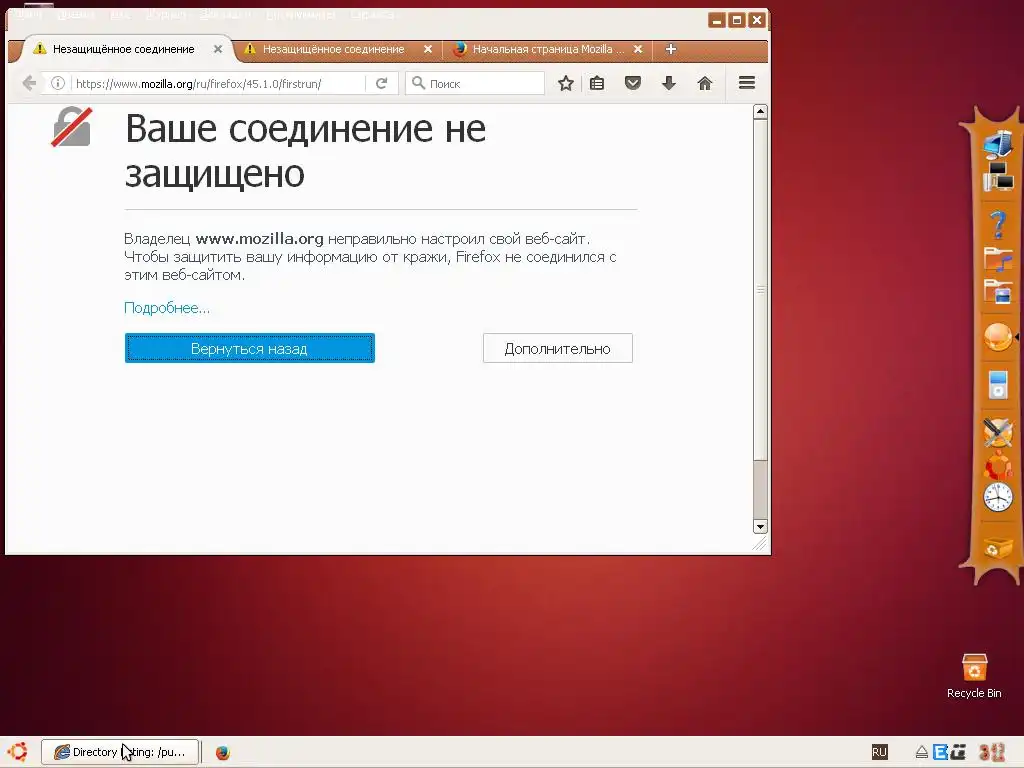Image resolution: width=1024 pixels, height=768 pixels.
Task: Click the RU keyboard language indicator
Action: [879, 752]
